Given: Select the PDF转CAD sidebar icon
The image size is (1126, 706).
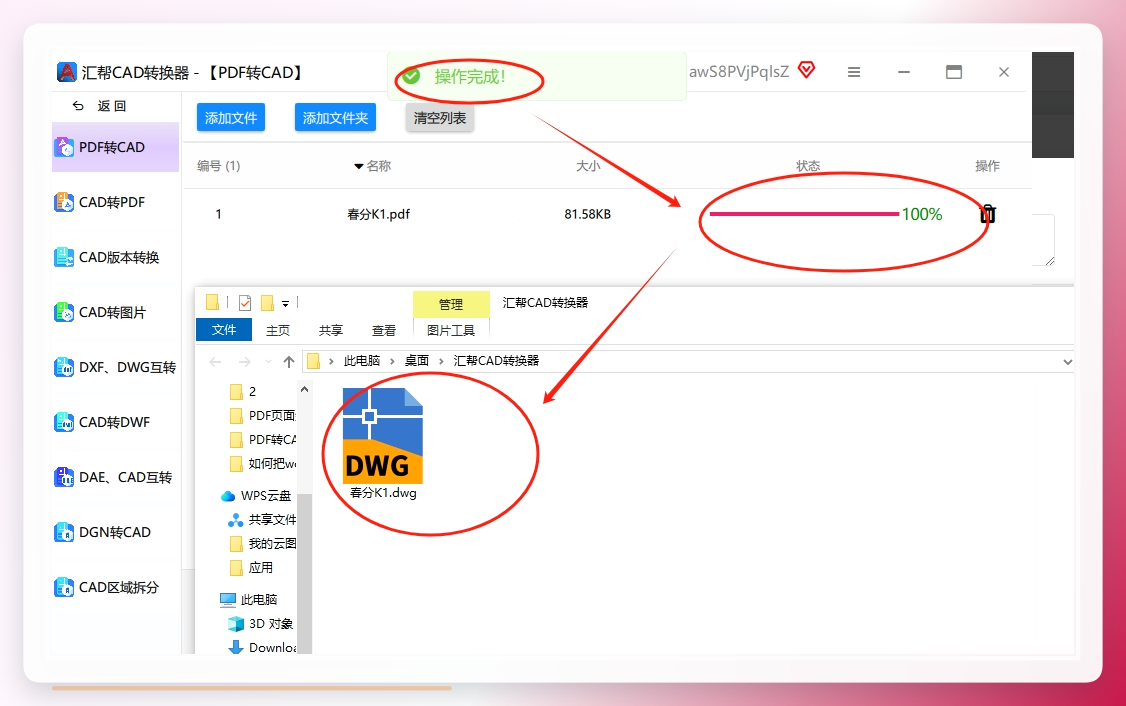Looking at the screenshot, I should (64, 147).
